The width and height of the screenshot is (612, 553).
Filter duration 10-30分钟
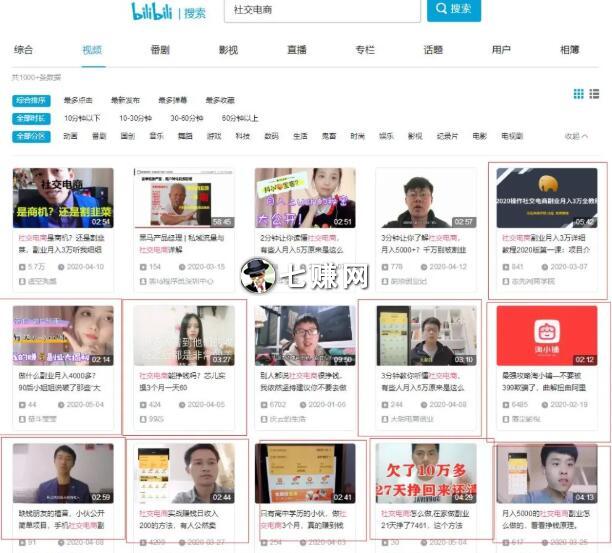(x=135, y=118)
